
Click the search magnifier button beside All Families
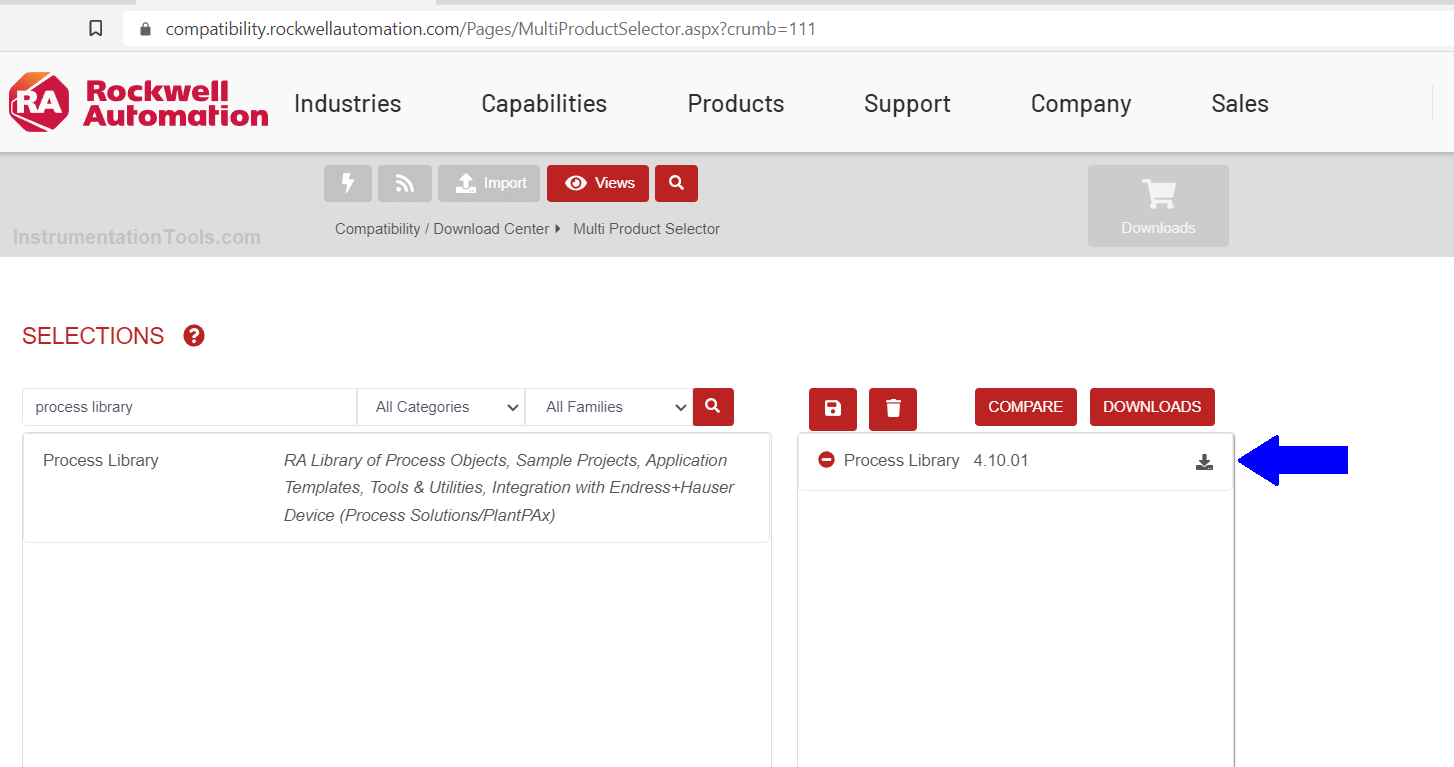coord(713,407)
